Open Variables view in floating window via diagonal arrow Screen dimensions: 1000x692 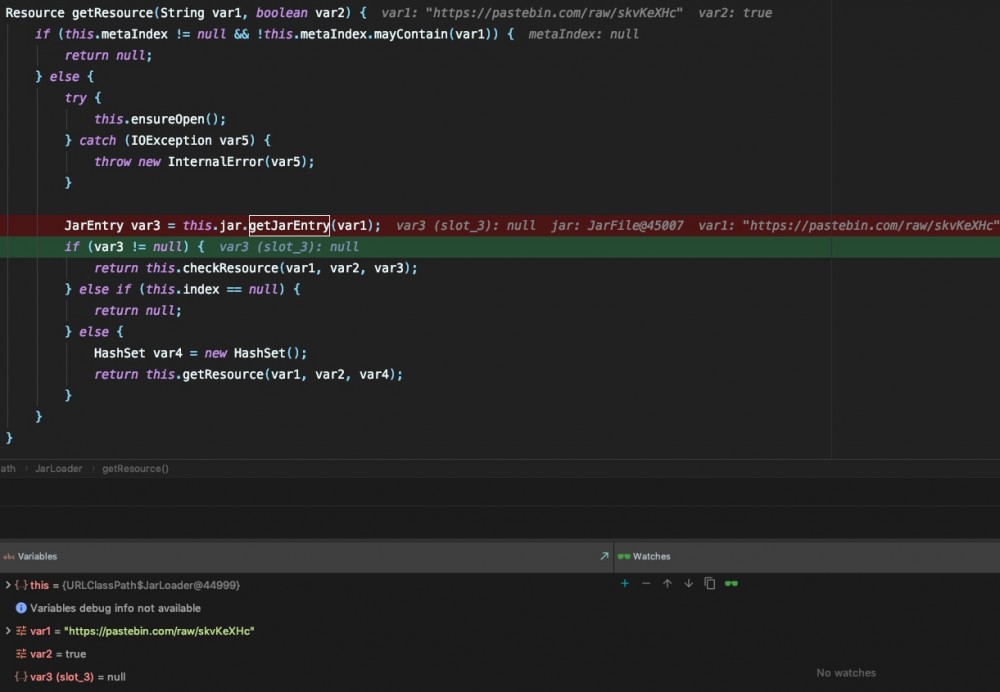pyautogui.click(x=603, y=556)
